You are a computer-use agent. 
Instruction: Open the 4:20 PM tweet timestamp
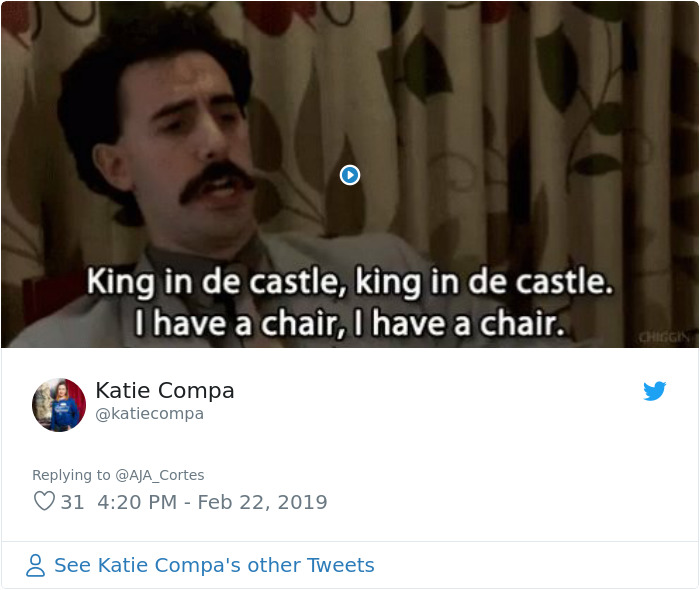tap(136, 502)
